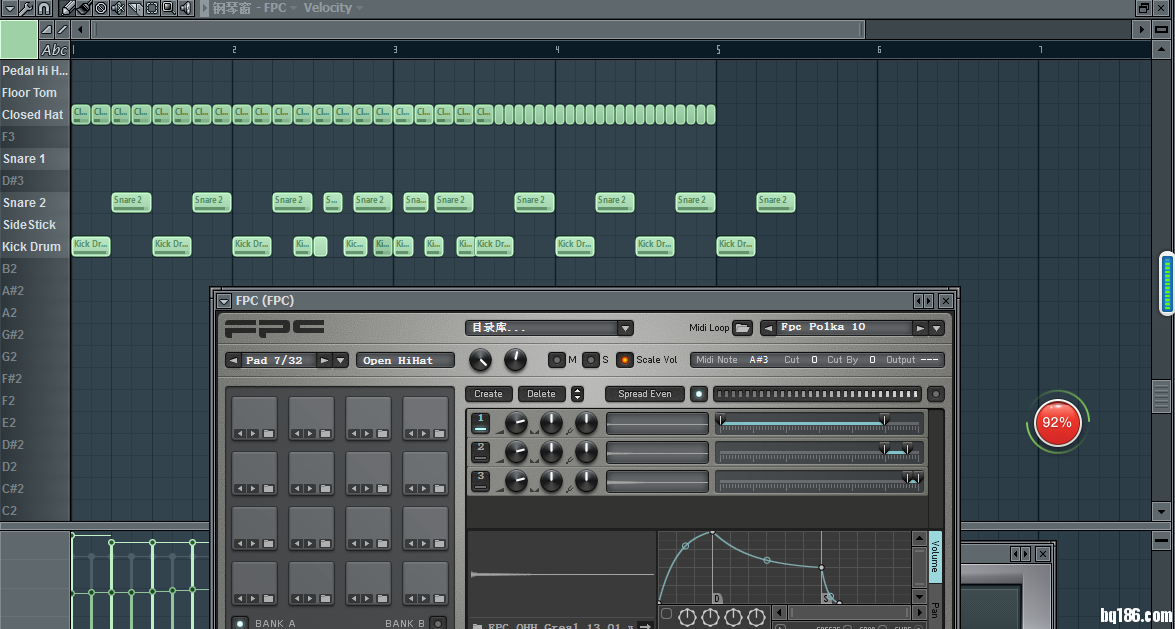Switch to the Pan envelope tab
Image resolution: width=1175 pixels, height=629 pixels.
click(x=935, y=610)
